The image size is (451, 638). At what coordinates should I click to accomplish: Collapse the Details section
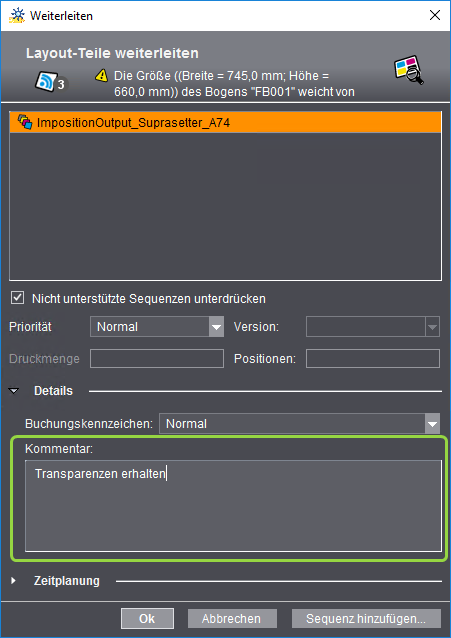point(14,391)
